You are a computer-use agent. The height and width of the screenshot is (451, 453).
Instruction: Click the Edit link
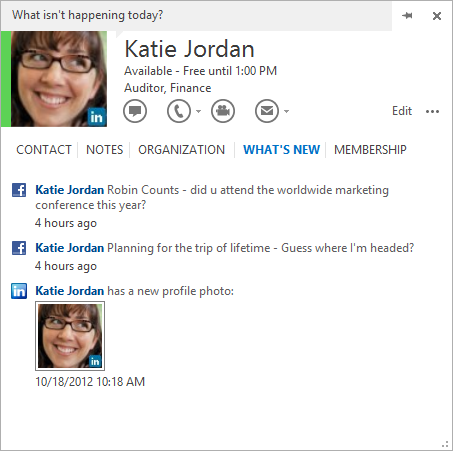(402, 111)
